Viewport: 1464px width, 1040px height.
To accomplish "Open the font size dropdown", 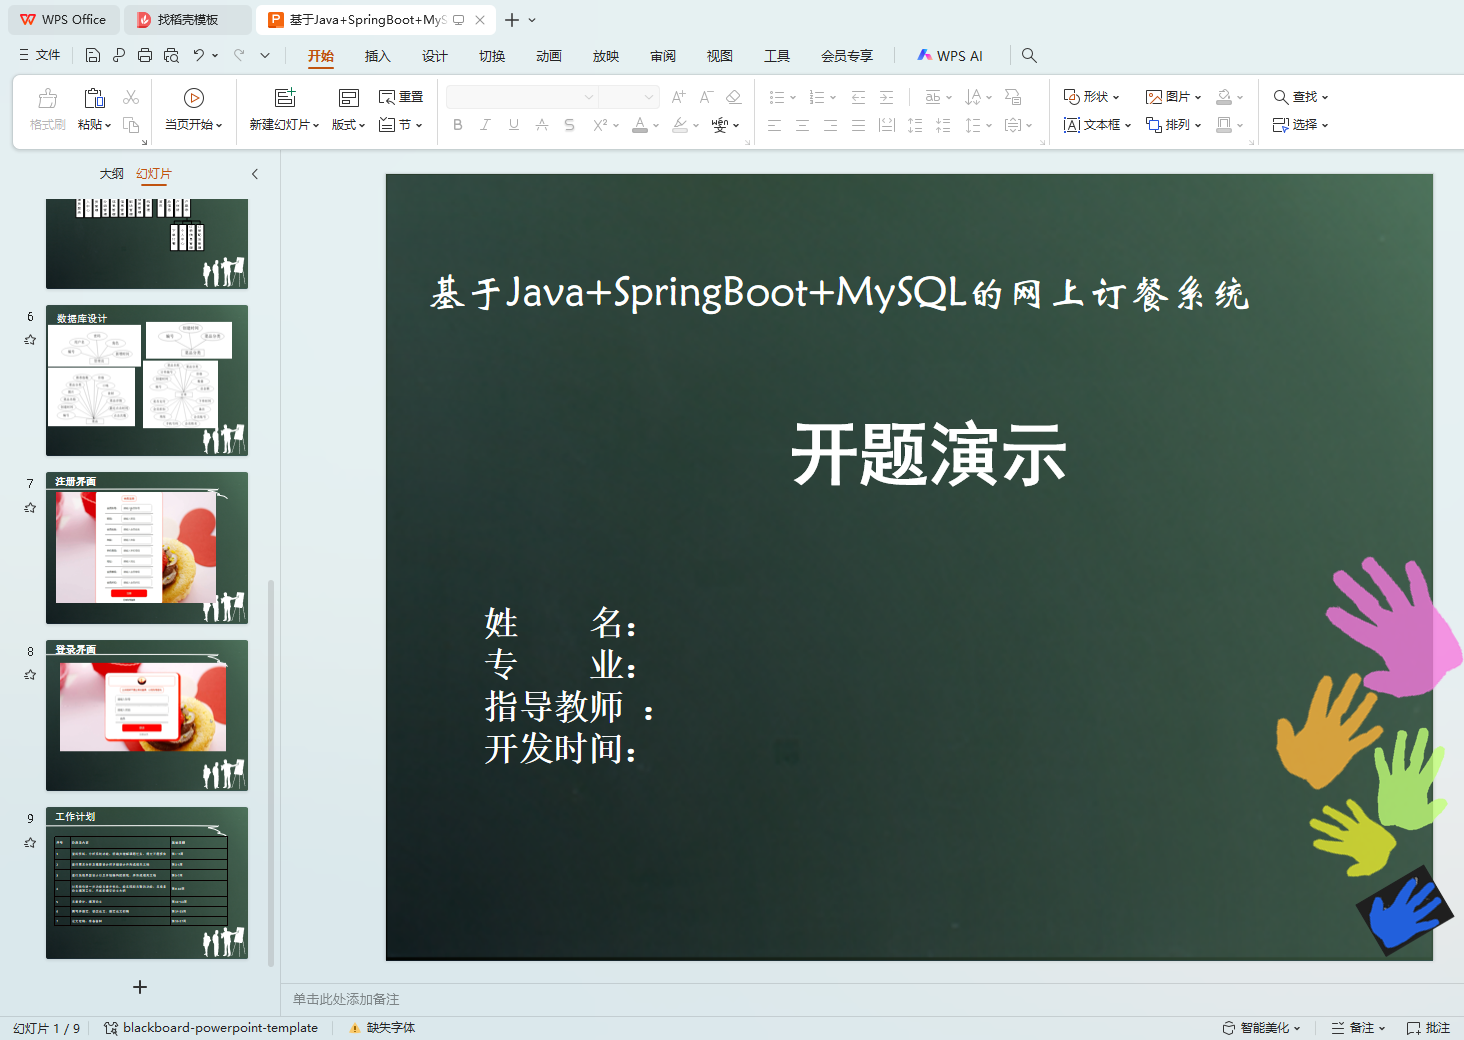I will point(649,97).
